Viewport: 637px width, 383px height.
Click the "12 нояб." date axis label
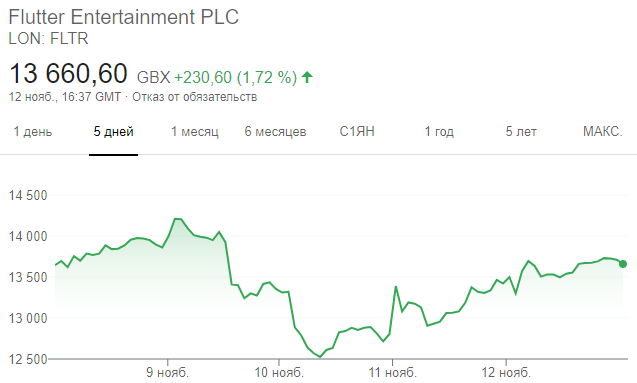point(506,372)
